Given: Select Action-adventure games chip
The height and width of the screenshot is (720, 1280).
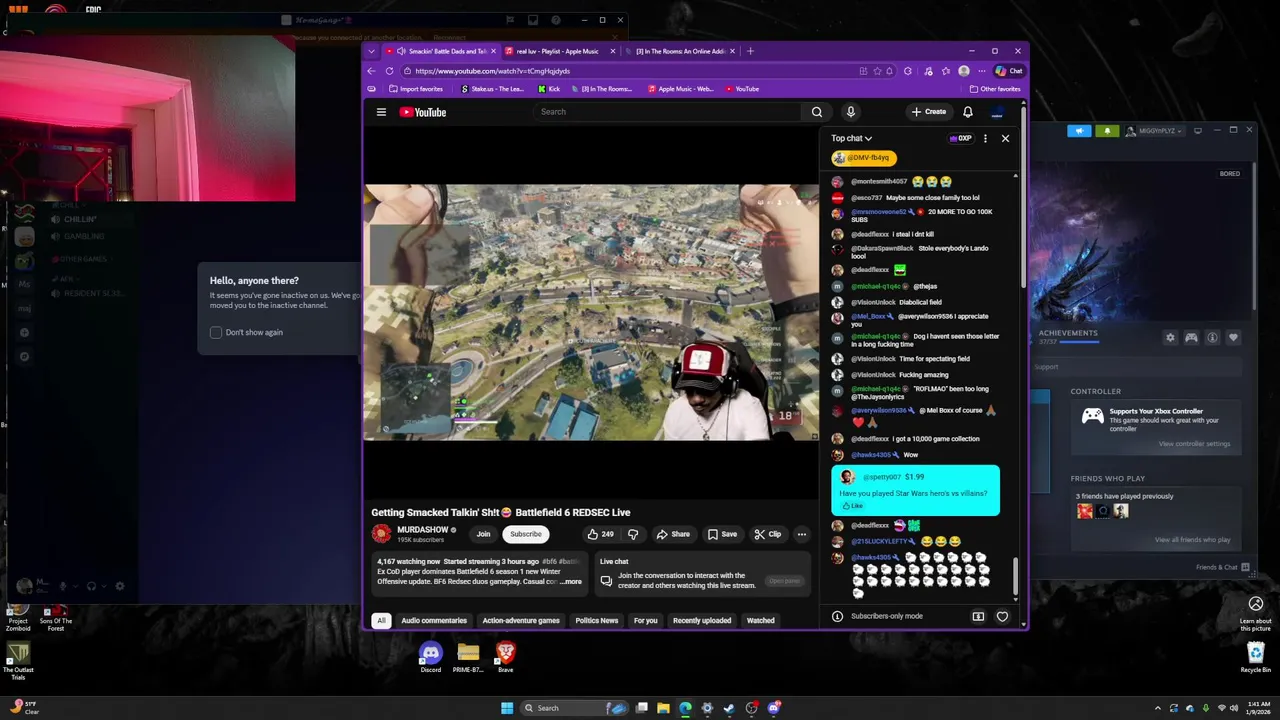Looking at the screenshot, I should pos(521,621).
